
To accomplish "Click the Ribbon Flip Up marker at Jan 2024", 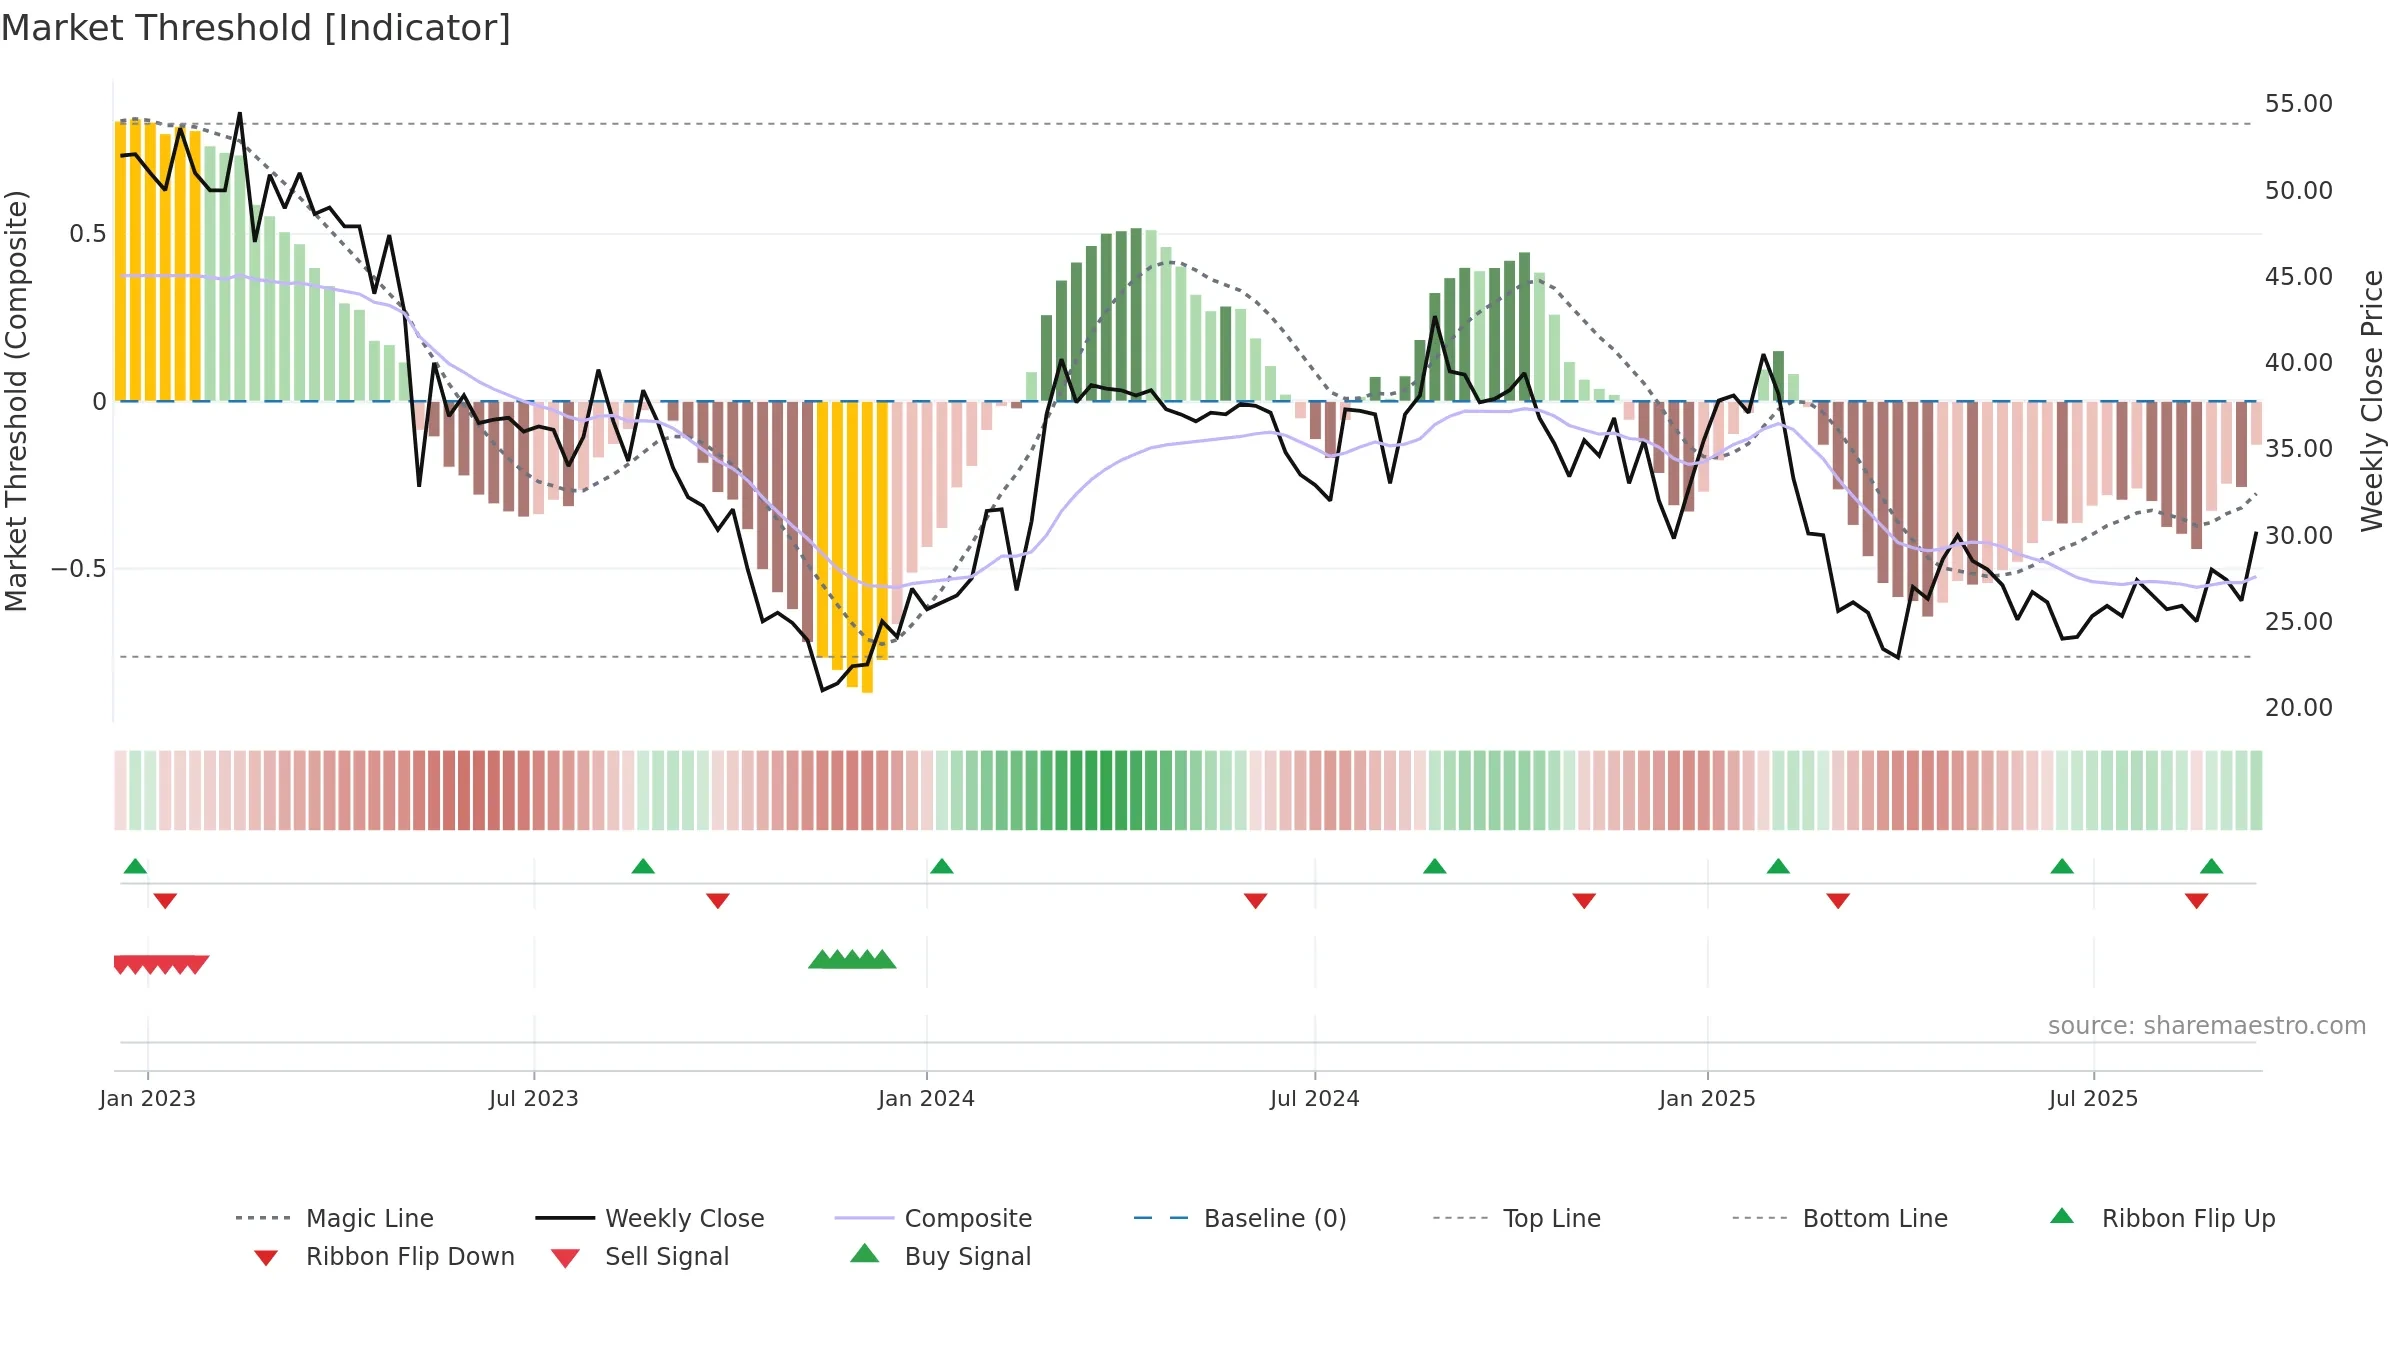I will click(x=941, y=866).
